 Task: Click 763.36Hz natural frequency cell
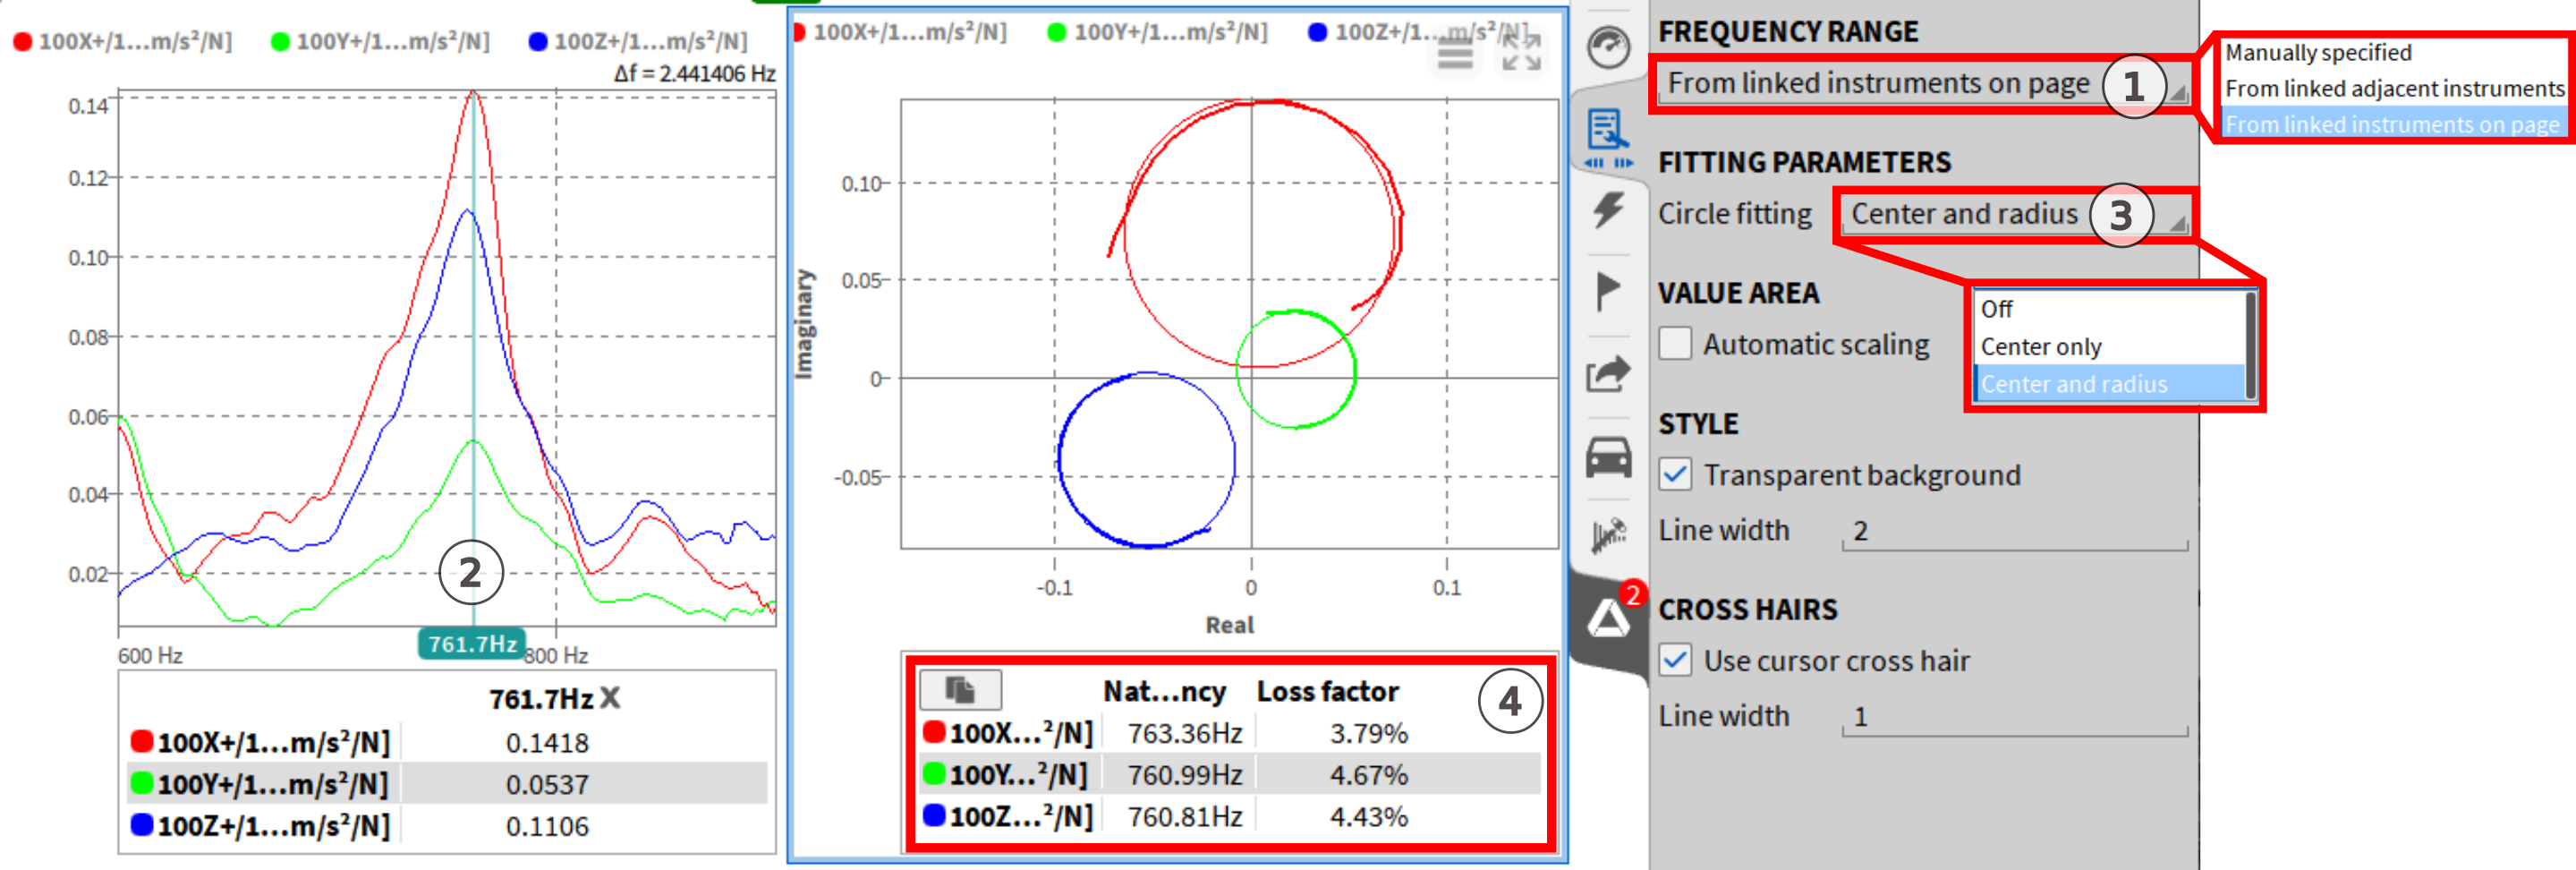point(1184,733)
